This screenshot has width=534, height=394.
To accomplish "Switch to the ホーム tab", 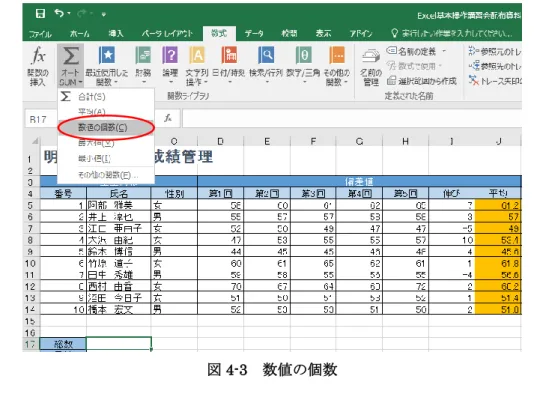I will (80, 33).
